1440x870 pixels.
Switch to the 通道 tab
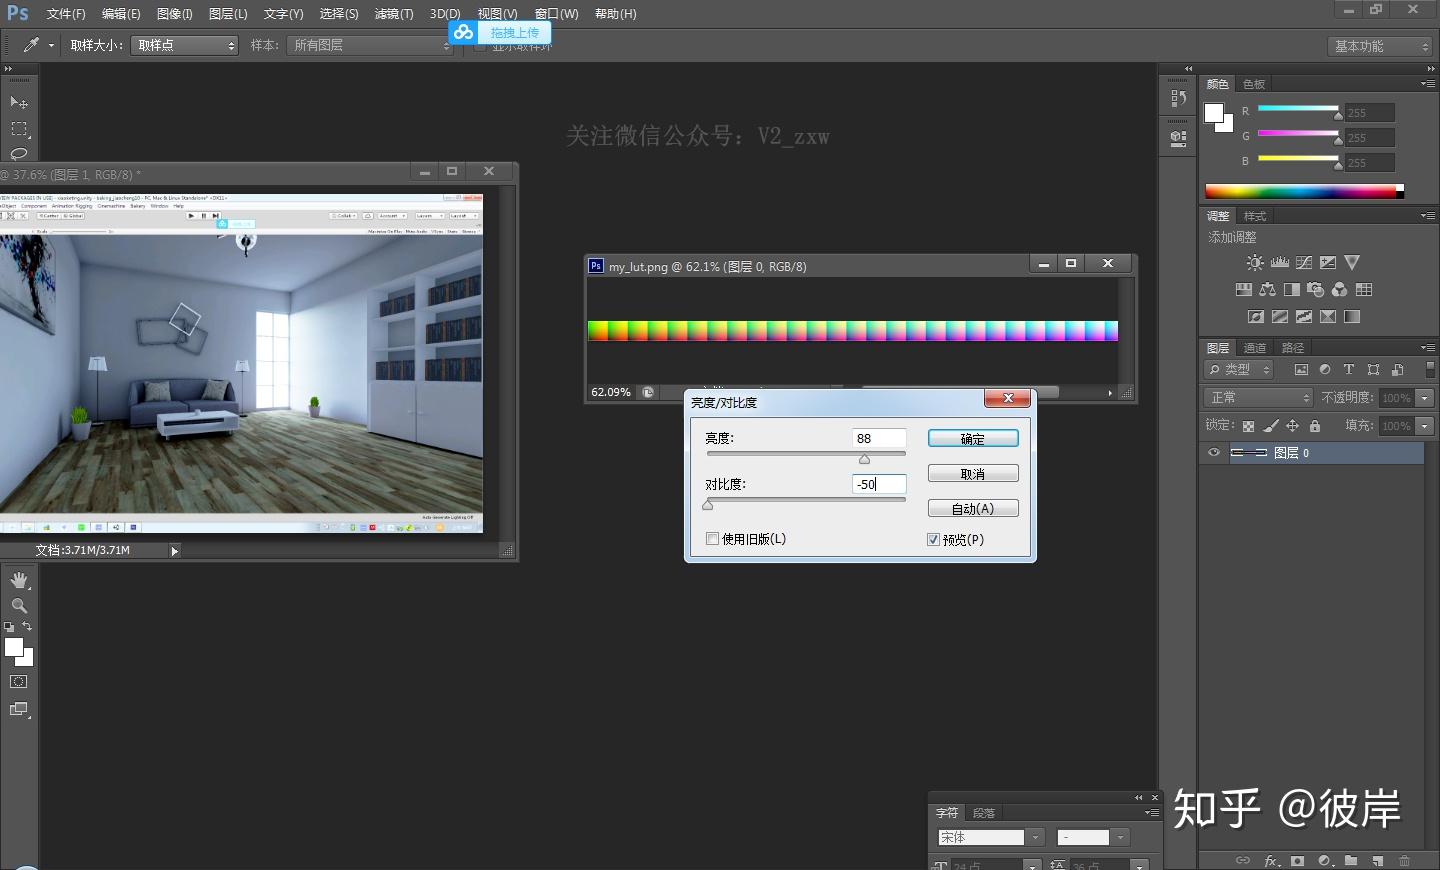click(x=1255, y=348)
